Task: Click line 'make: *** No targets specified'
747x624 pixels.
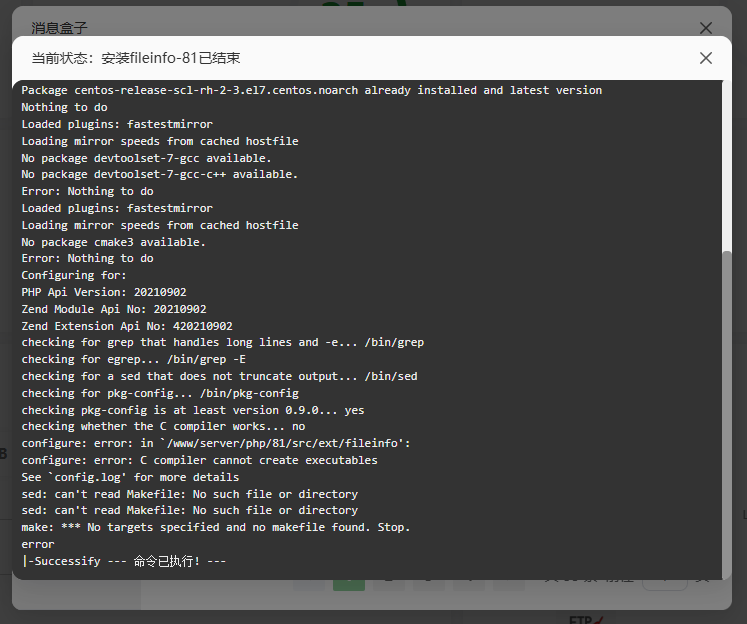Action: pos(215,527)
